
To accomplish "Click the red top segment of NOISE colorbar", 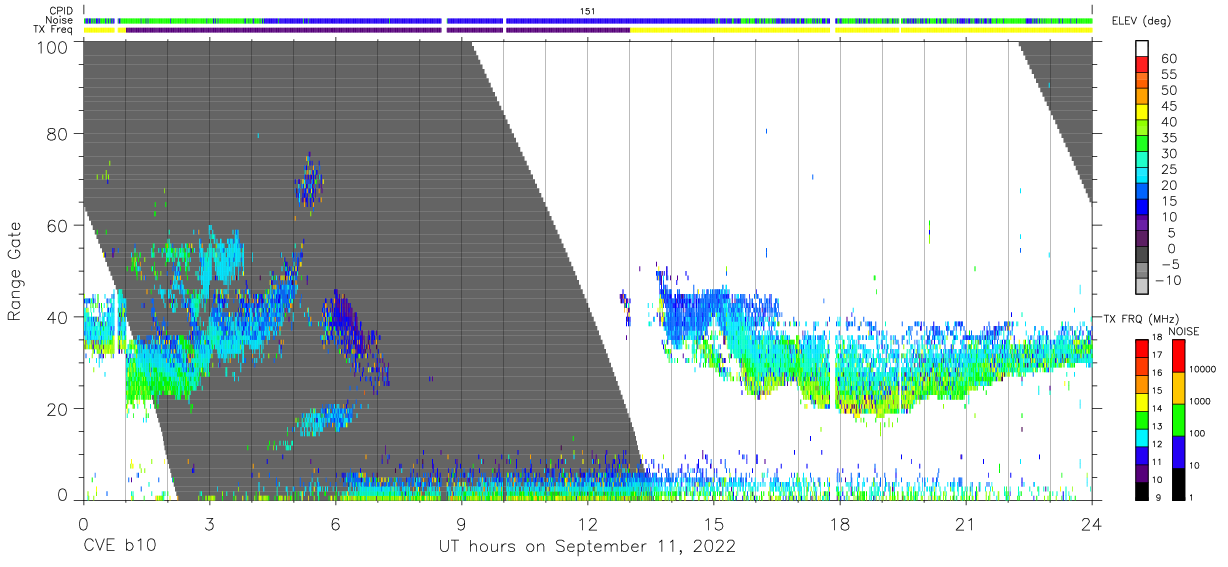I will pyautogui.click(x=1180, y=355).
